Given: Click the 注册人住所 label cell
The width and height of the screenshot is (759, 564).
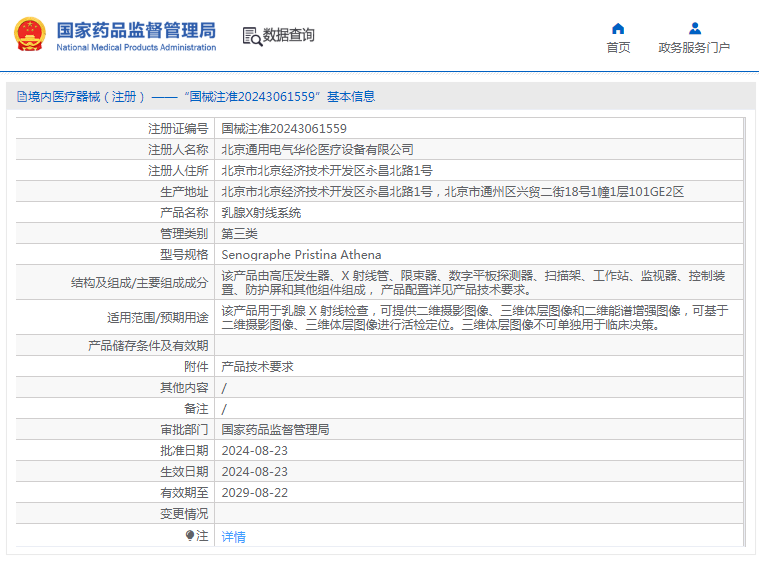Looking at the screenshot, I should 178,170.
